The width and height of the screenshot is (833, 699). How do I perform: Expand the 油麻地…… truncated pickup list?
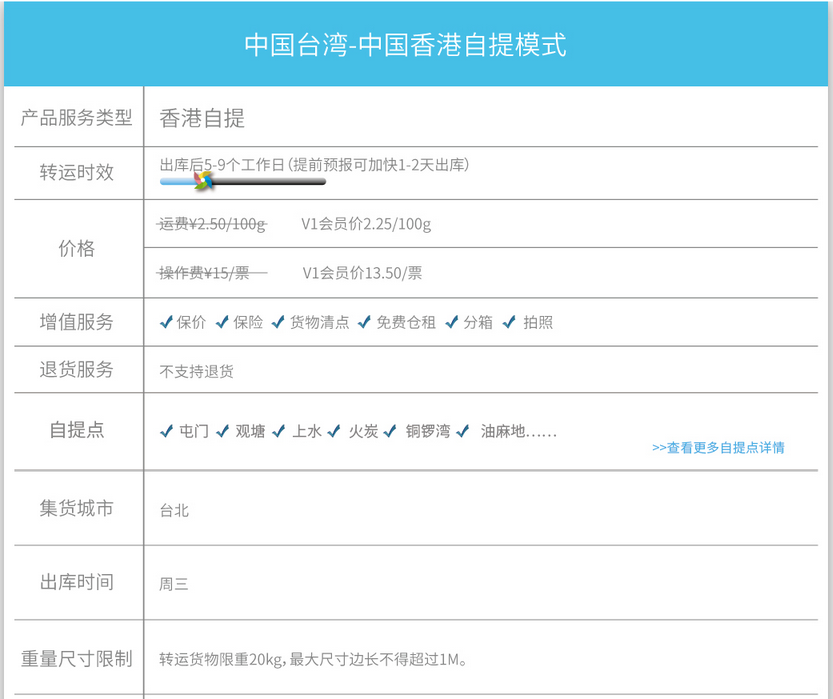click(x=518, y=432)
